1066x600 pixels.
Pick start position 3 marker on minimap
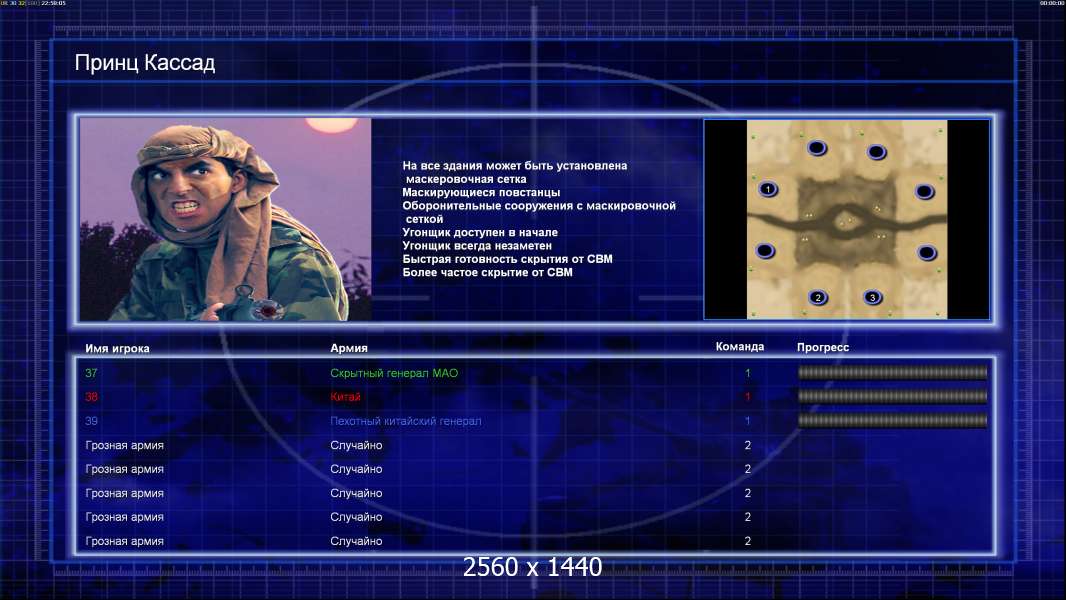pyautogui.click(x=872, y=297)
